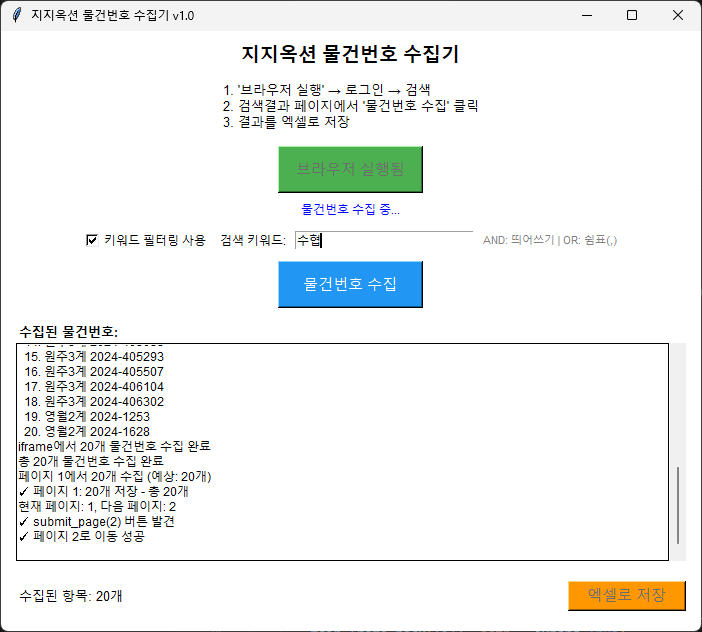Select log entry 17. 원주3계 2024-406104
702x632 pixels.
[x=94, y=386]
